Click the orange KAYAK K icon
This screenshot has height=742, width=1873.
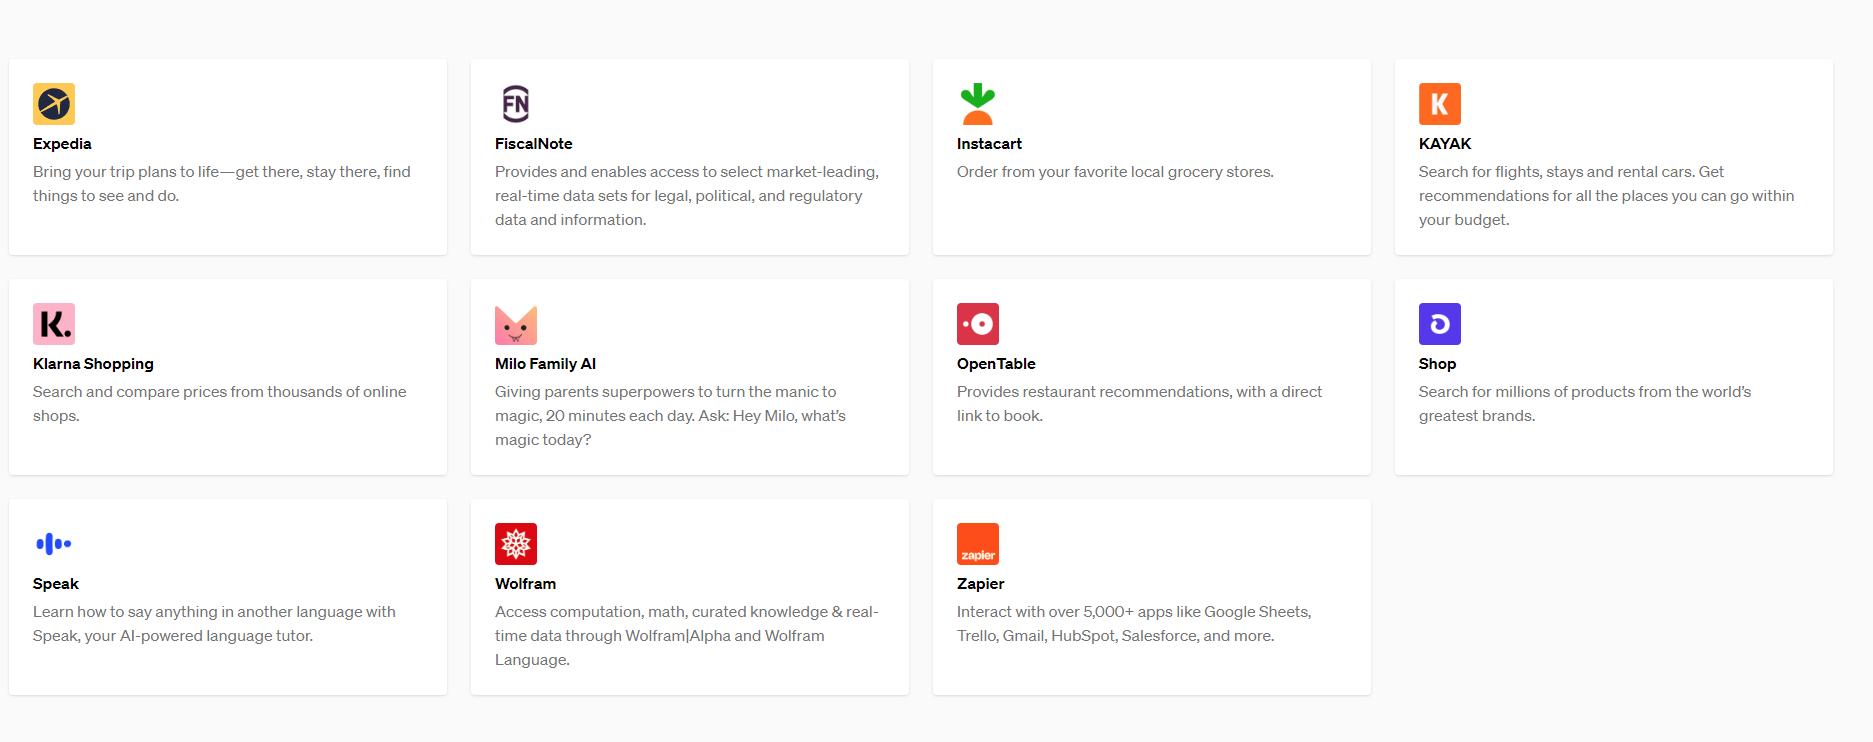coord(1440,104)
